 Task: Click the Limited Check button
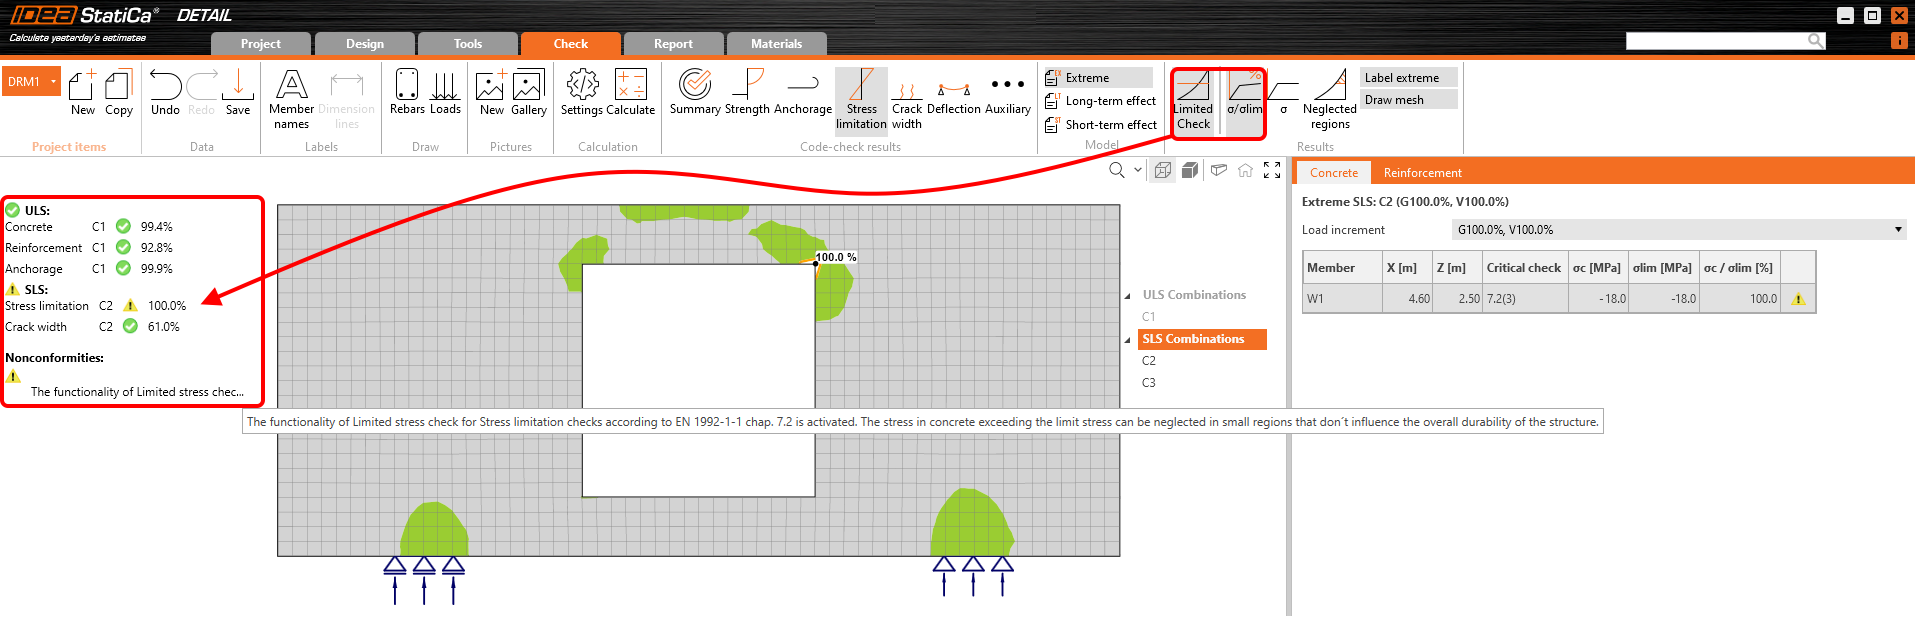click(1193, 101)
